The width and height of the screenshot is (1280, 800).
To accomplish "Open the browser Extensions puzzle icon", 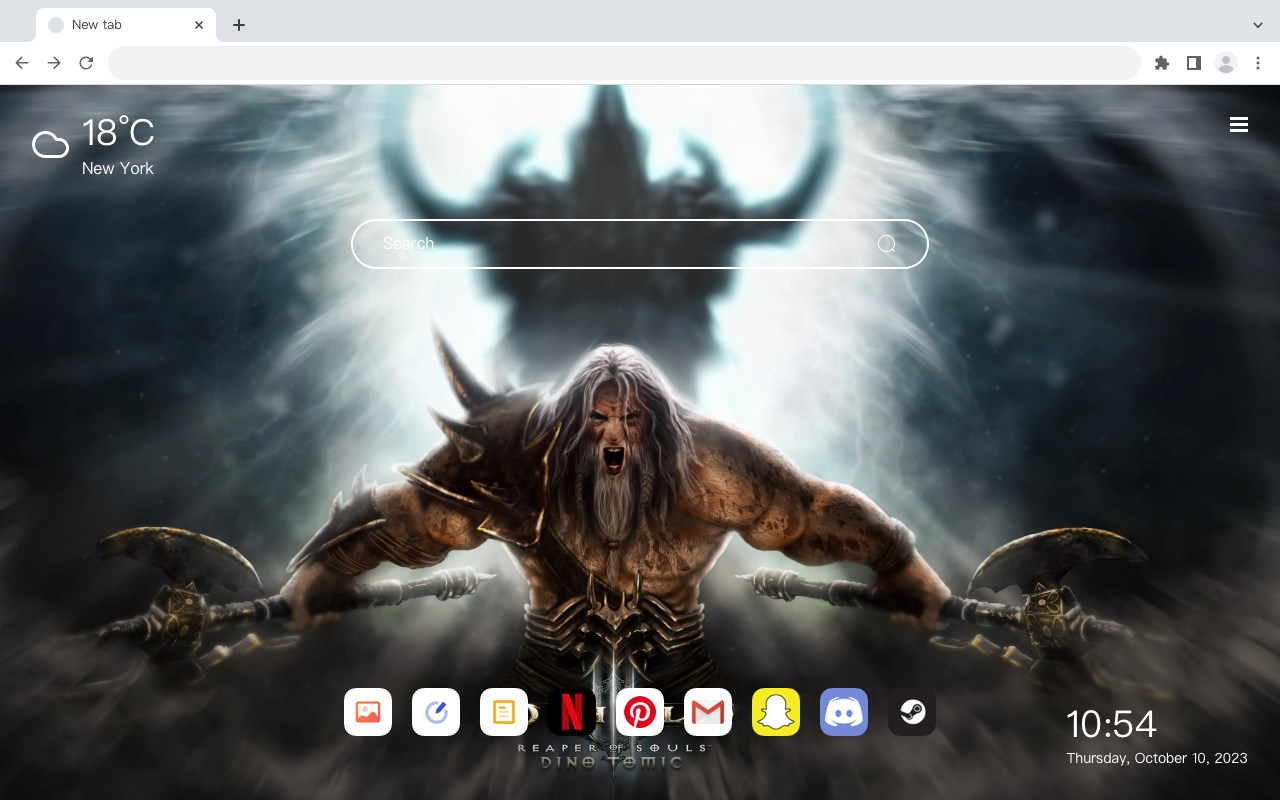I will 1161,63.
